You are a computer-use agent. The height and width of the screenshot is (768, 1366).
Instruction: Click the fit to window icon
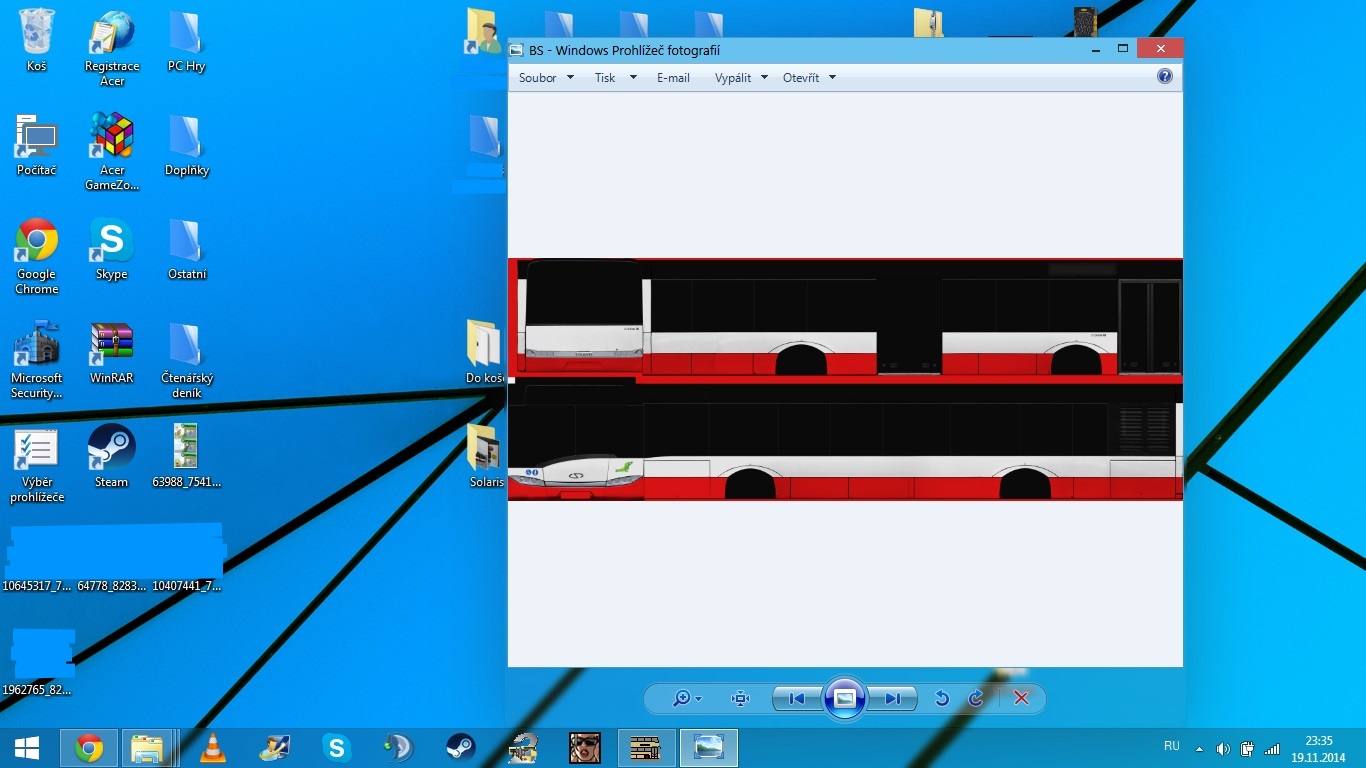tap(740, 699)
